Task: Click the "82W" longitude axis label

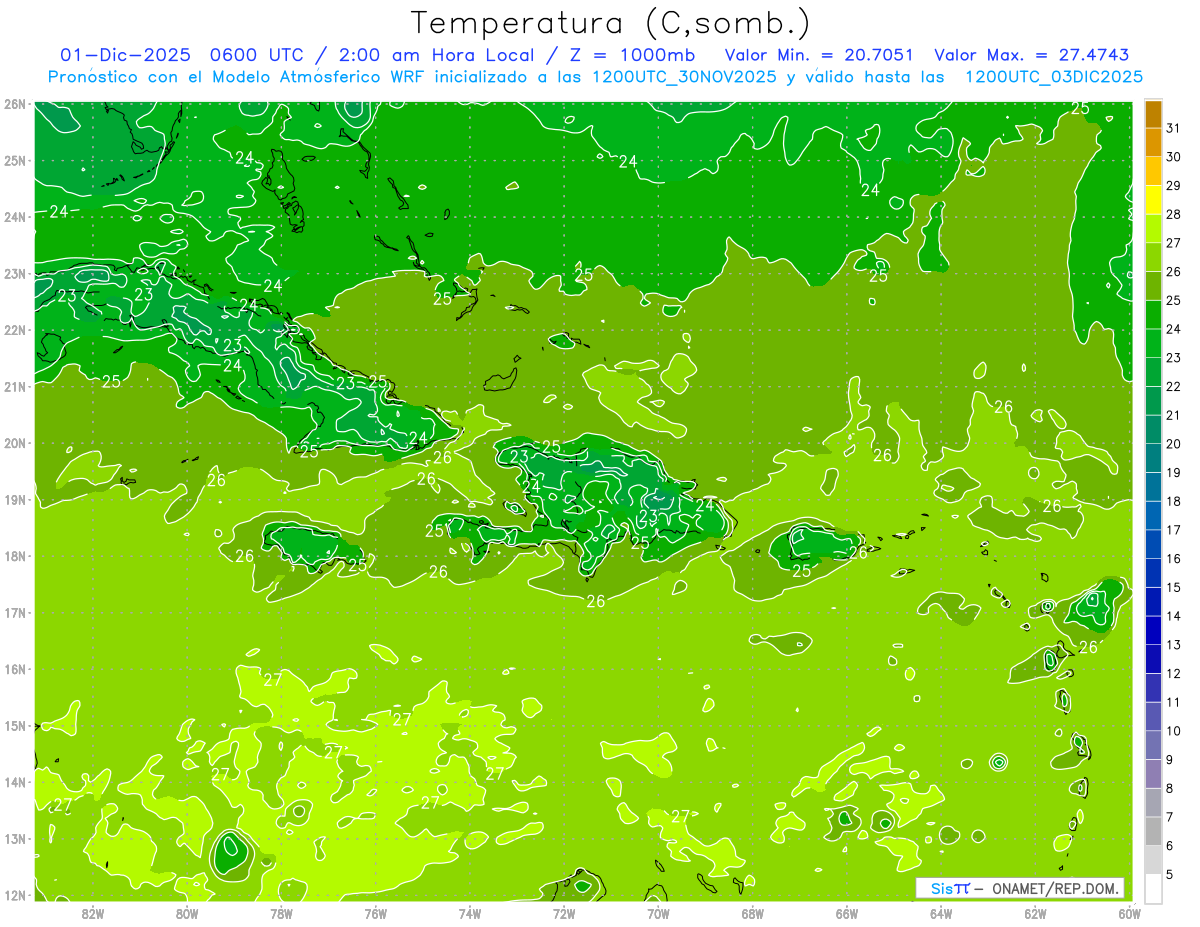Action: coord(93,913)
